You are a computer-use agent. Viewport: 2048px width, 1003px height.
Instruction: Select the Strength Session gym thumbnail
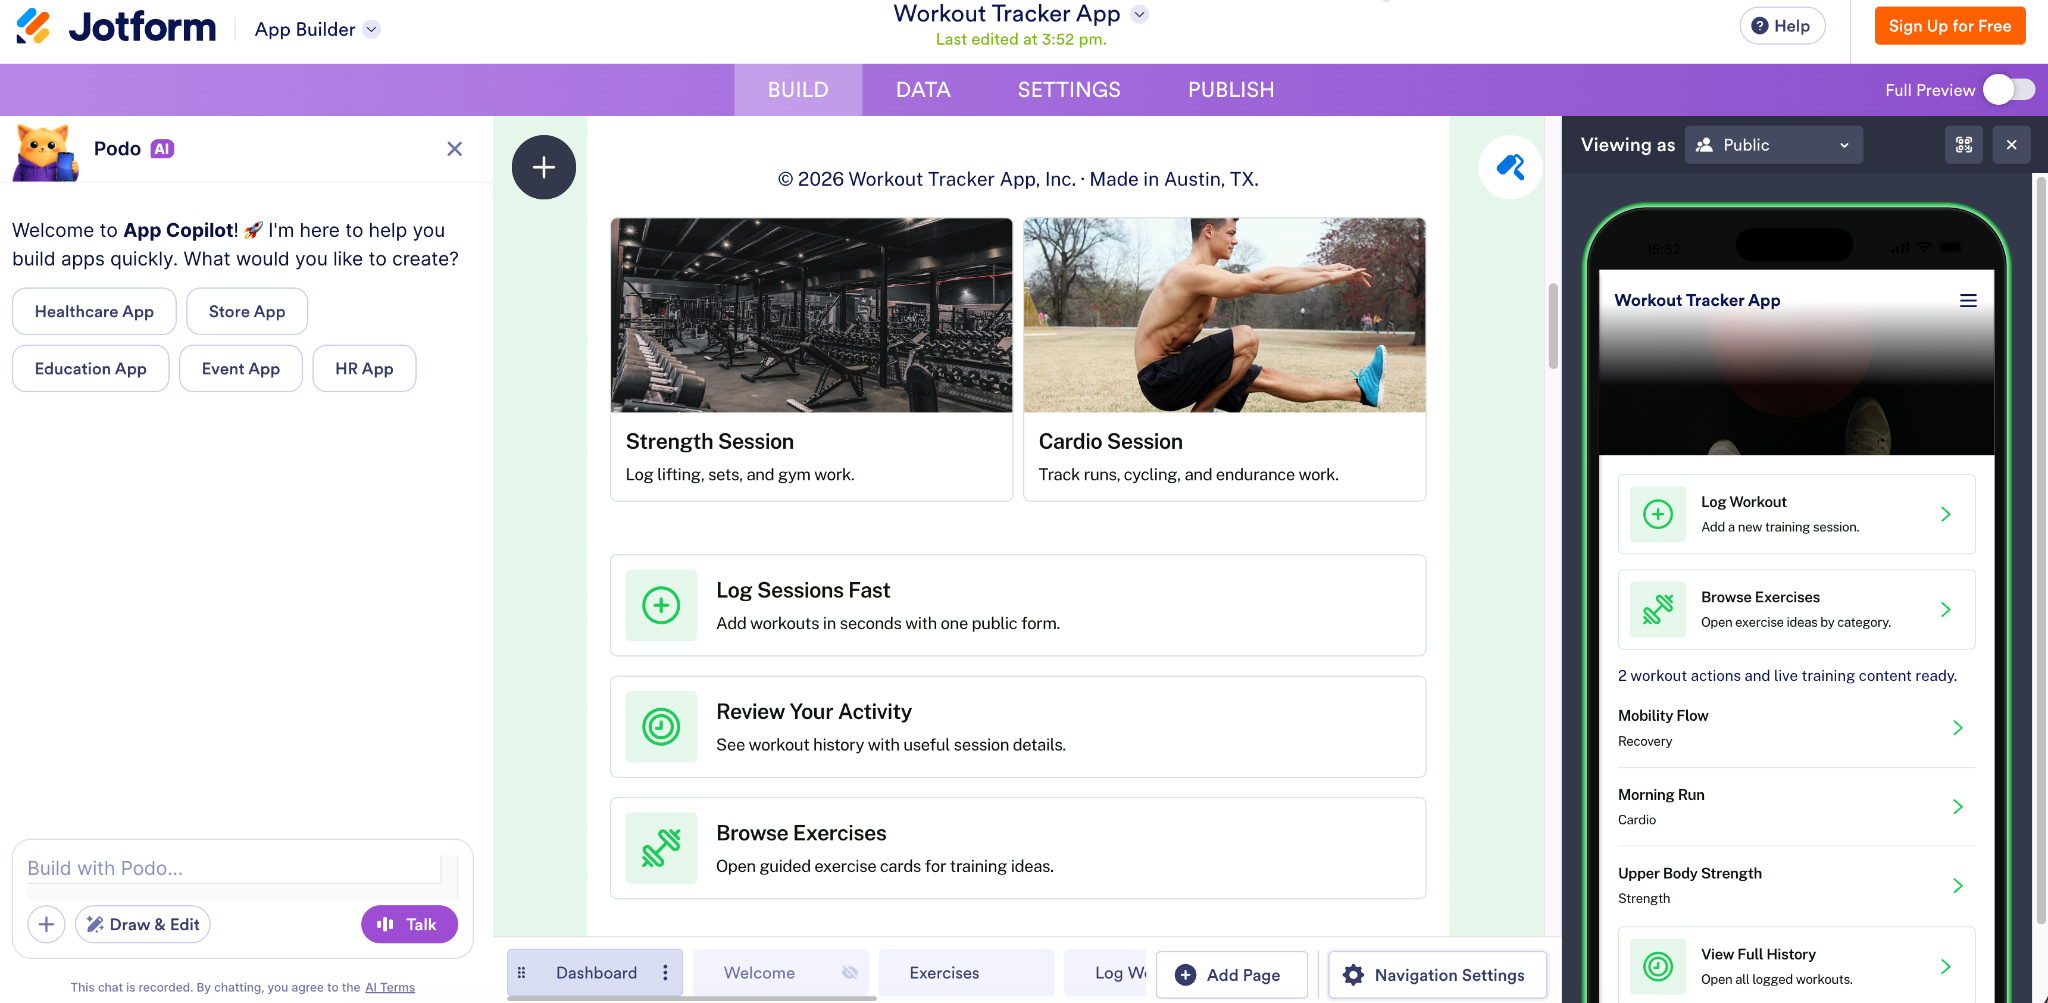(812, 315)
